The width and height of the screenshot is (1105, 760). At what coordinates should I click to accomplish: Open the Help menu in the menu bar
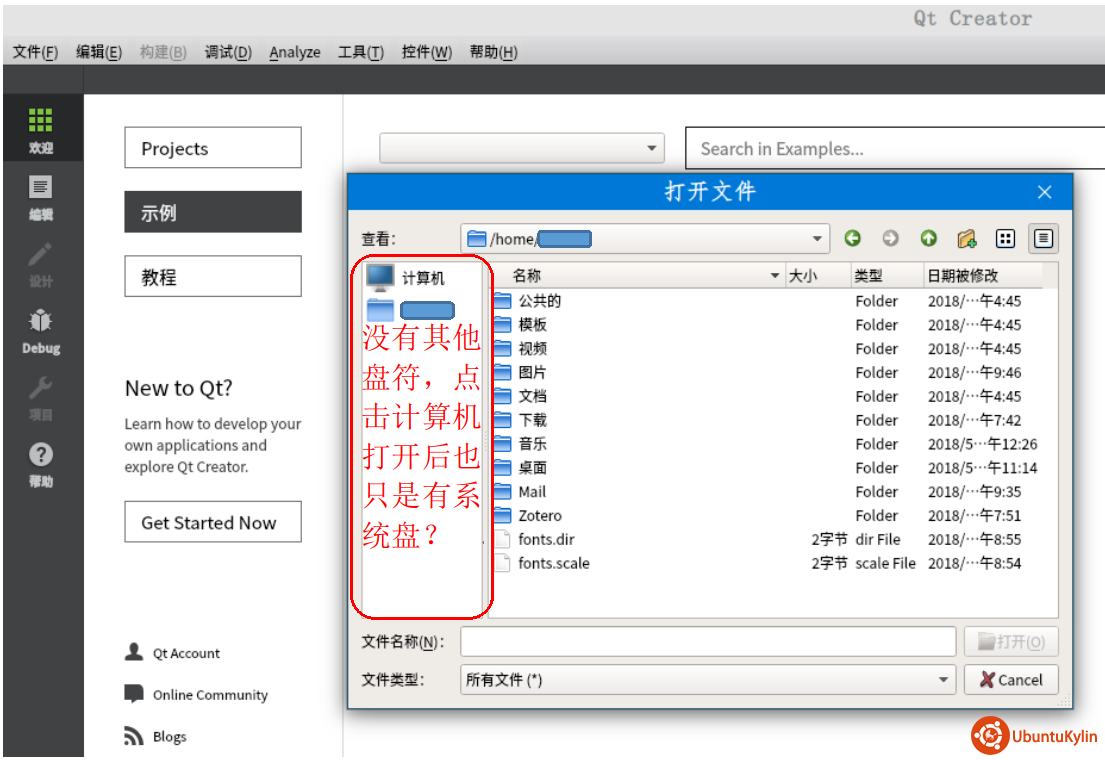pyautogui.click(x=493, y=52)
